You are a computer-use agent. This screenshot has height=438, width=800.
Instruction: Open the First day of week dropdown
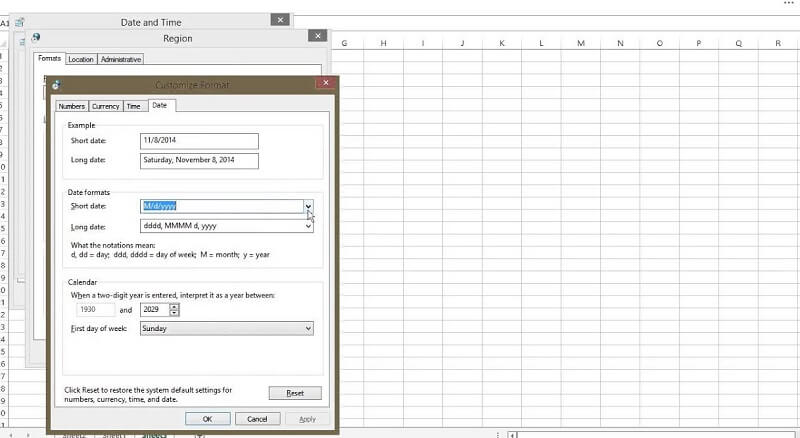coord(308,328)
